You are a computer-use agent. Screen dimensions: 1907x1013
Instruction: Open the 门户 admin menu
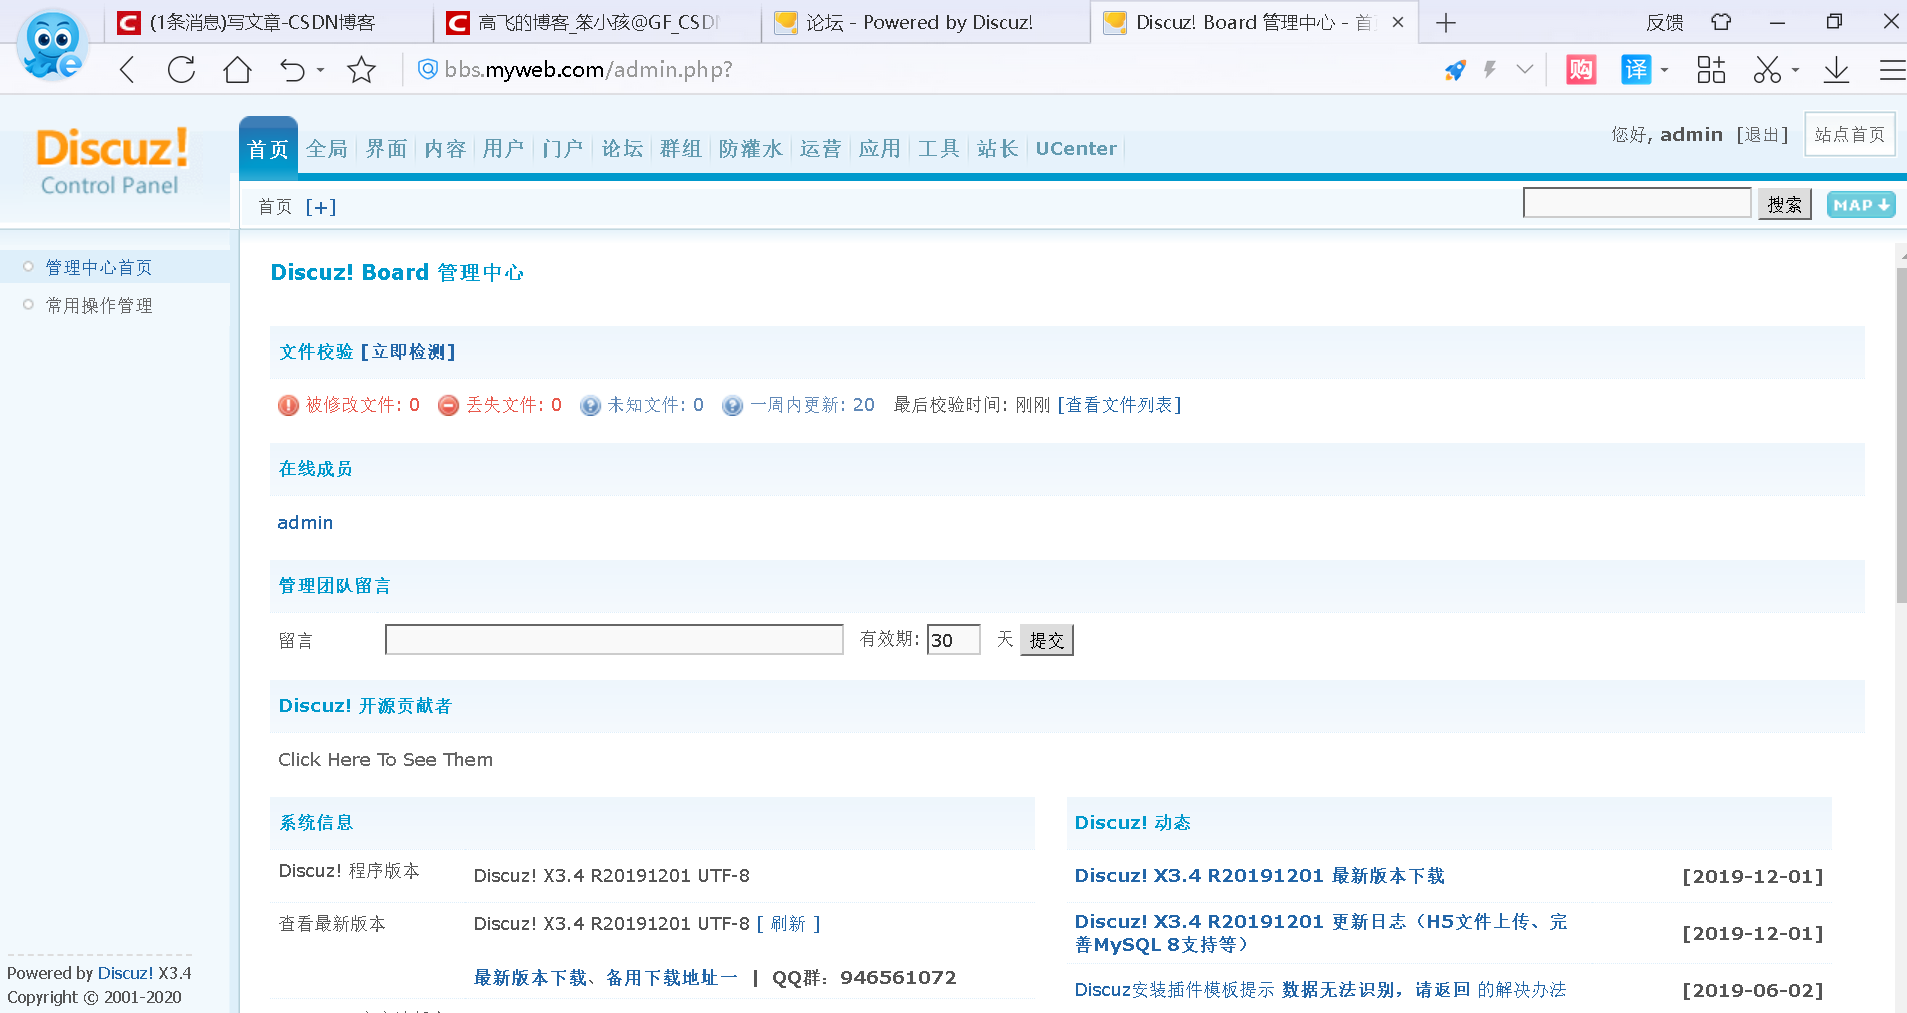point(563,149)
